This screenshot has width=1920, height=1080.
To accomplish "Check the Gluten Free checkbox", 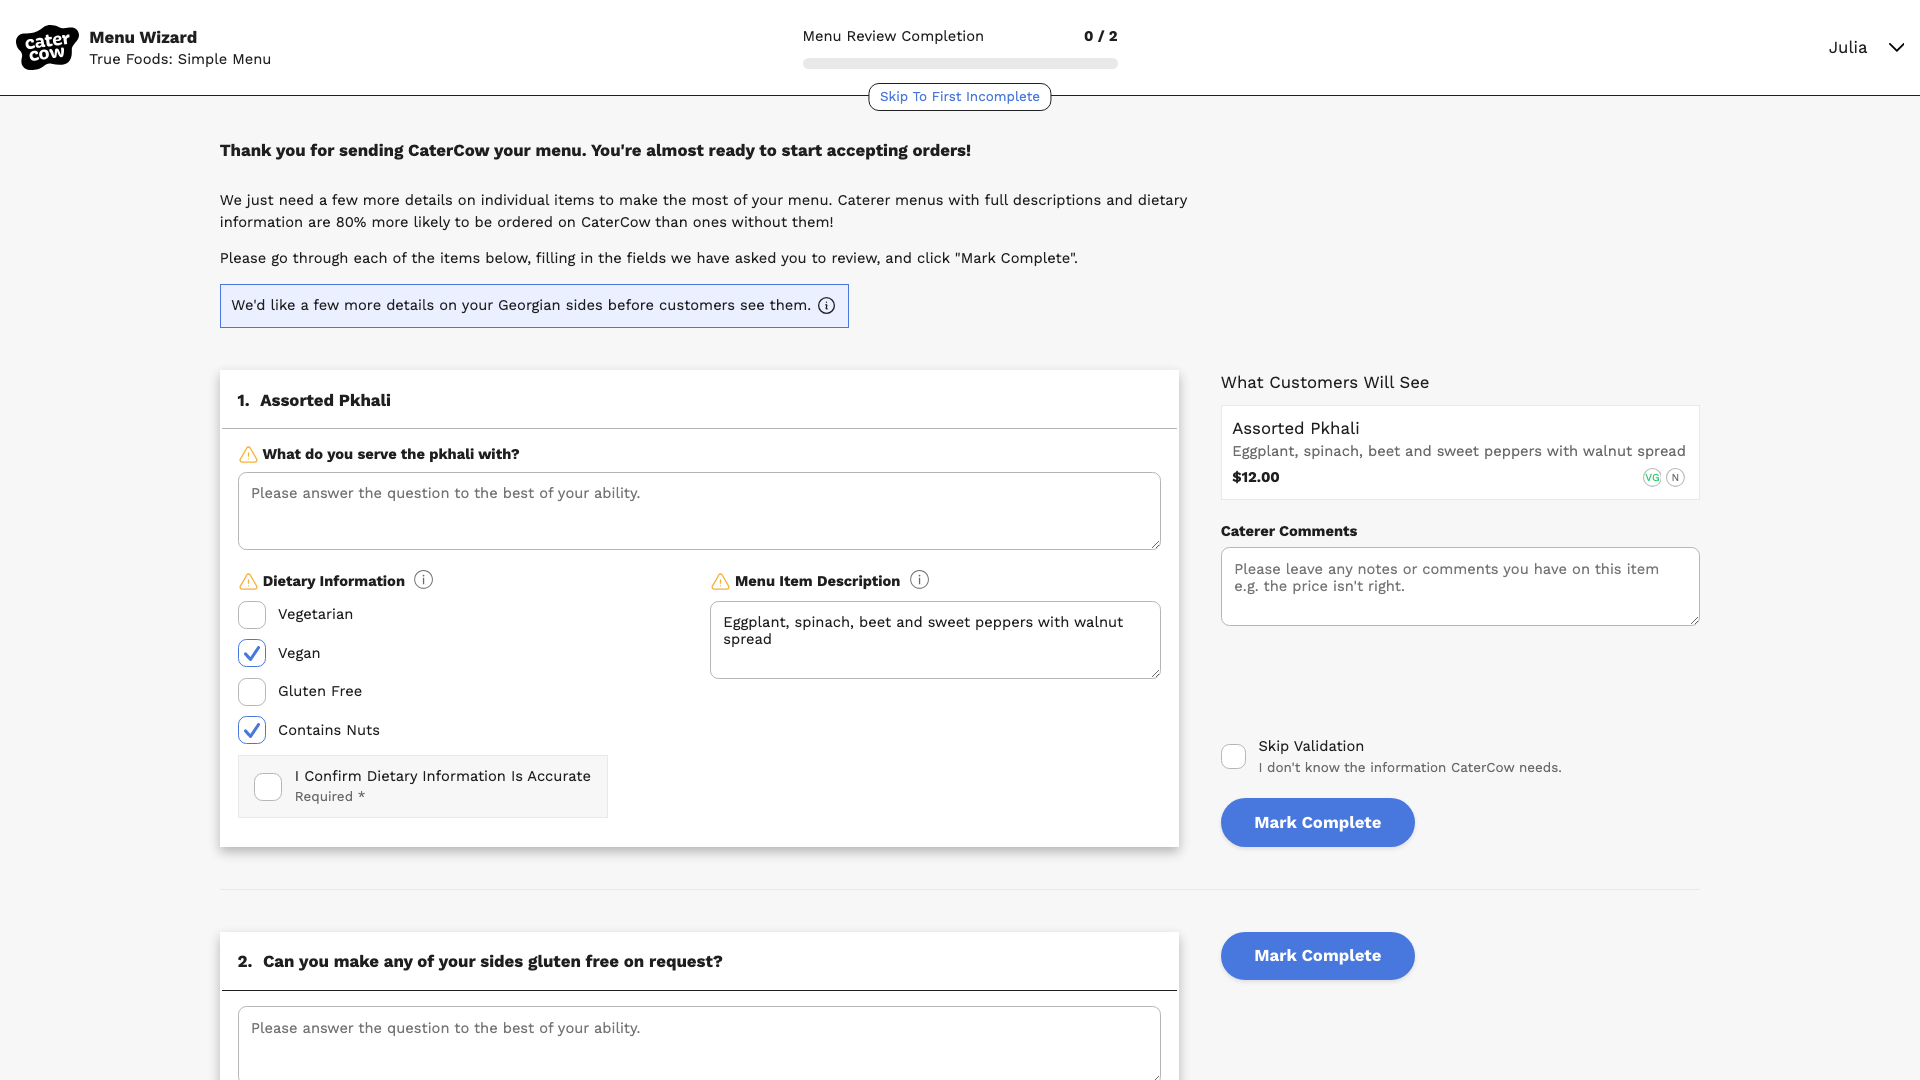I will pyautogui.click(x=252, y=692).
